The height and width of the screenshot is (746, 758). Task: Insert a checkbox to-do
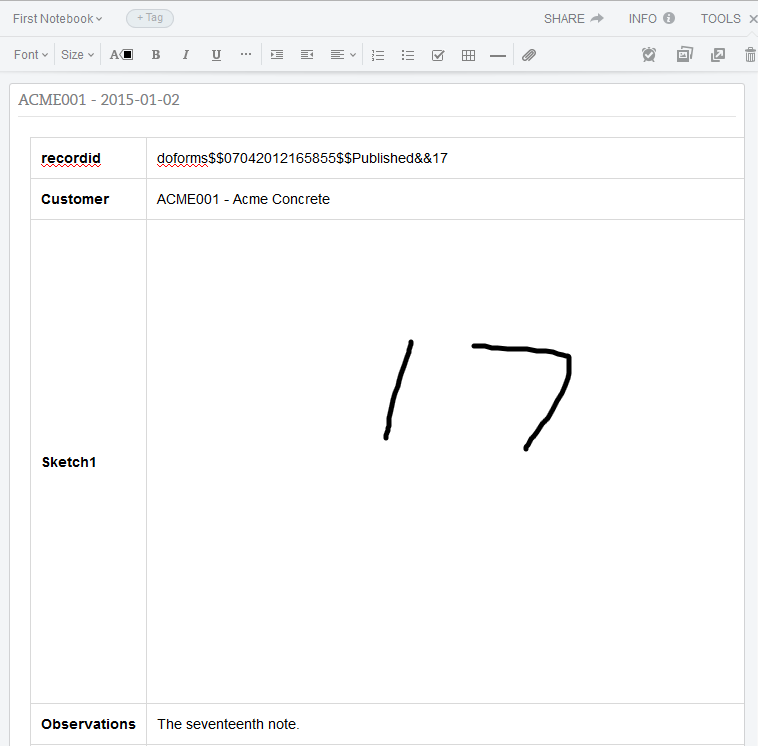pos(438,55)
